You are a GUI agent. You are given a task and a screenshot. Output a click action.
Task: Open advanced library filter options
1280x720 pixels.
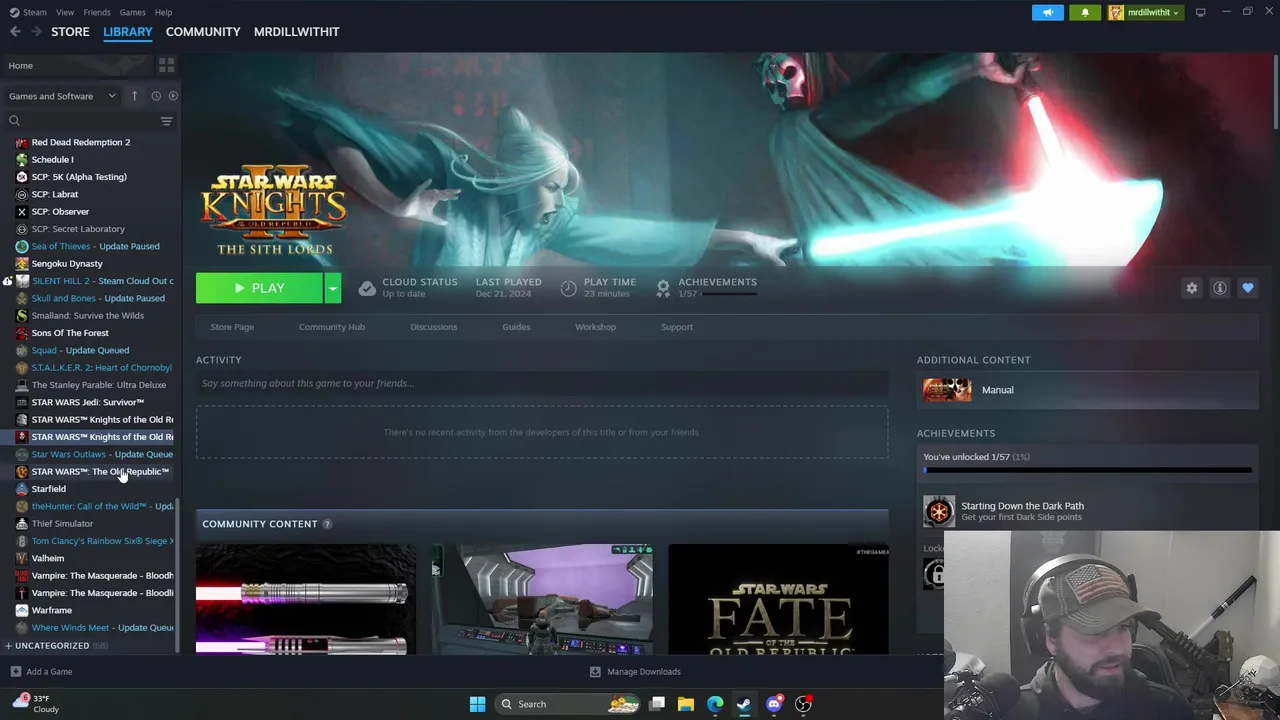[x=166, y=121]
